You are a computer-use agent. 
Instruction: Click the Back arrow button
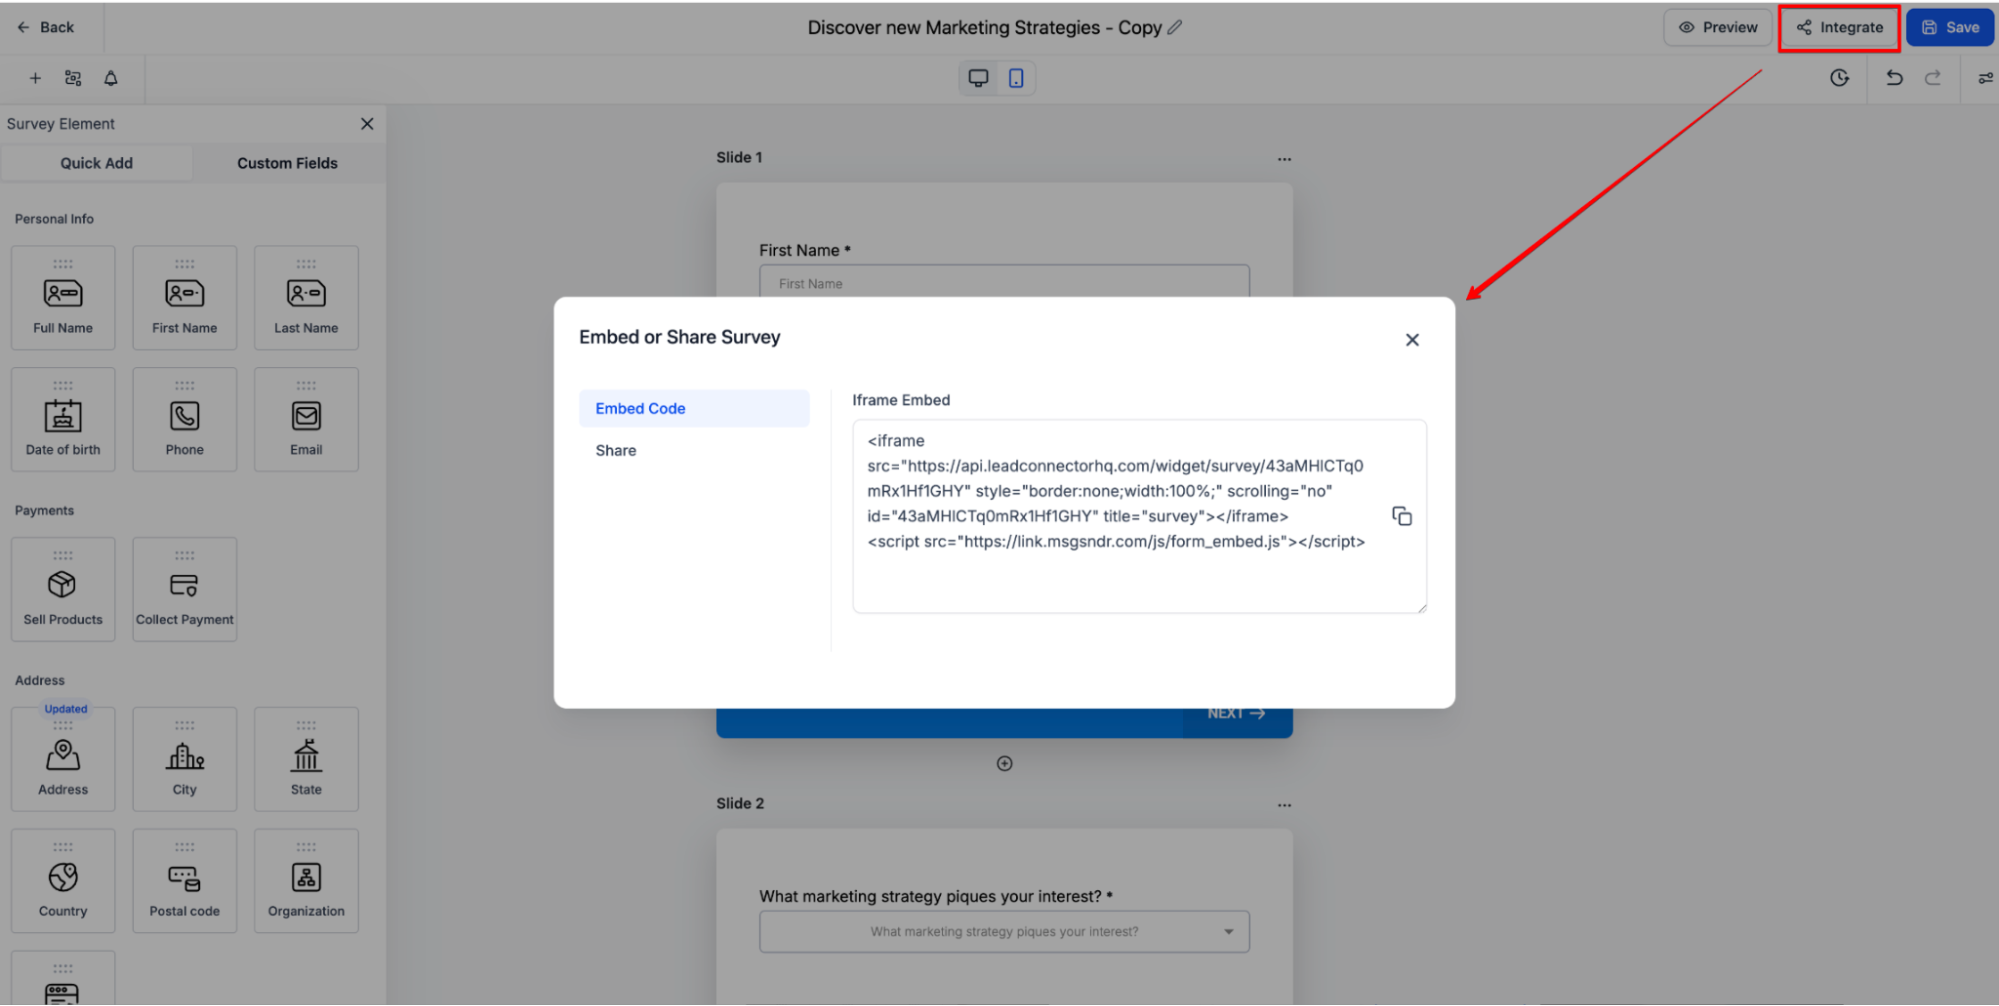tap(46, 28)
